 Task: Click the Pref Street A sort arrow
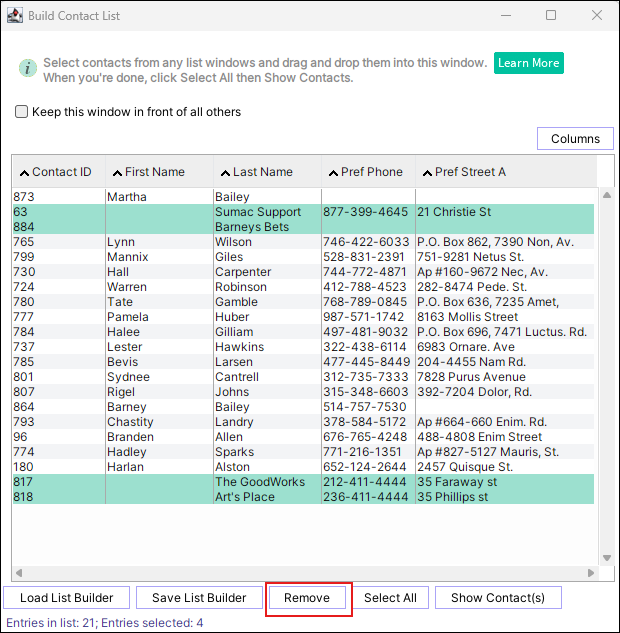coord(426,173)
